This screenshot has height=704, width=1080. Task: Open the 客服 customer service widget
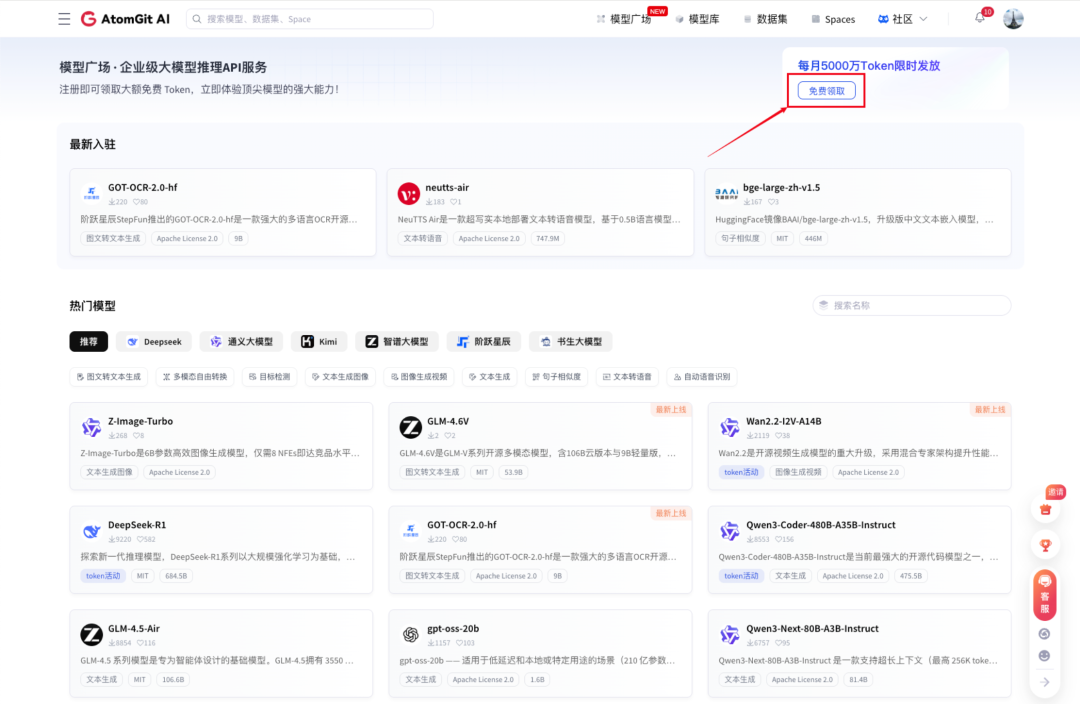pos(1044,595)
